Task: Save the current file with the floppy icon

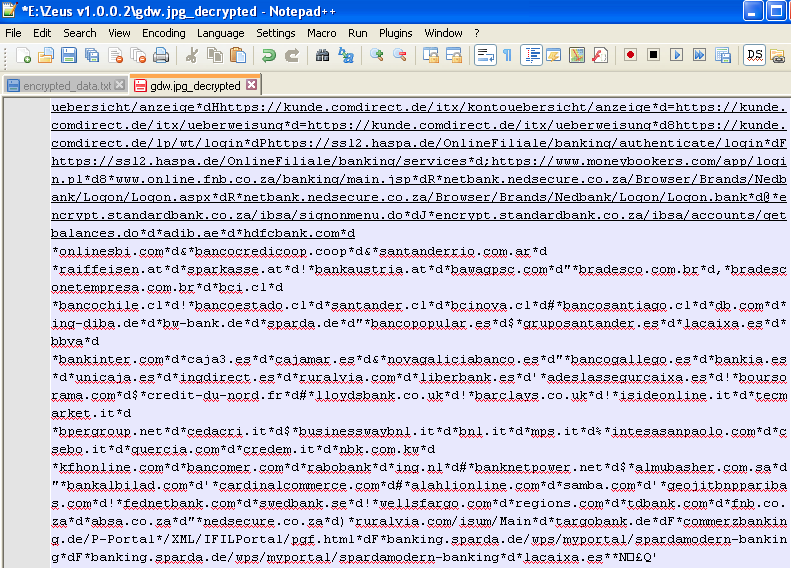Action: [x=69, y=55]
